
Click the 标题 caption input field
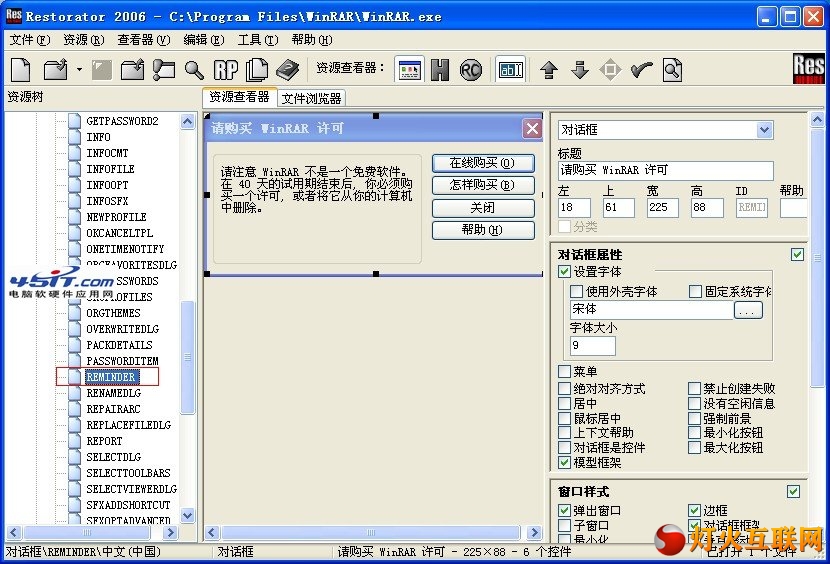[x=665, y=171]
